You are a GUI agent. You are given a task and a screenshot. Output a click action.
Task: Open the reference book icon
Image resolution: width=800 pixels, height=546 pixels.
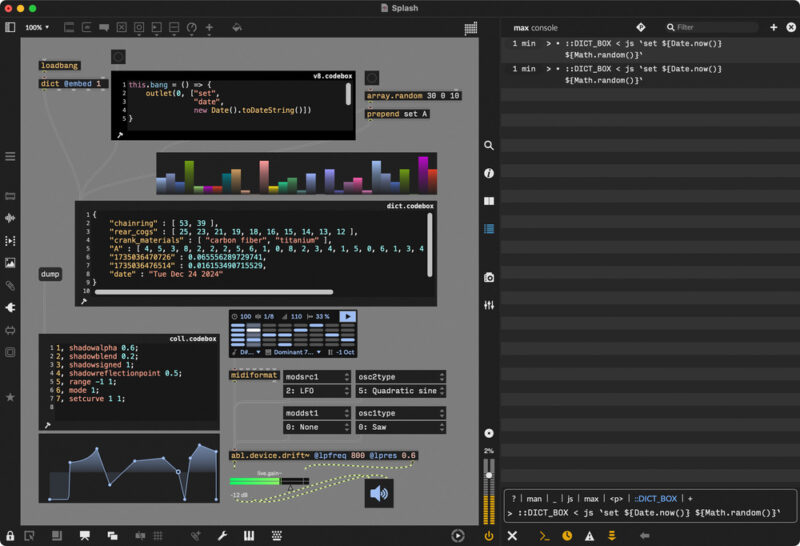coord(489,201)
